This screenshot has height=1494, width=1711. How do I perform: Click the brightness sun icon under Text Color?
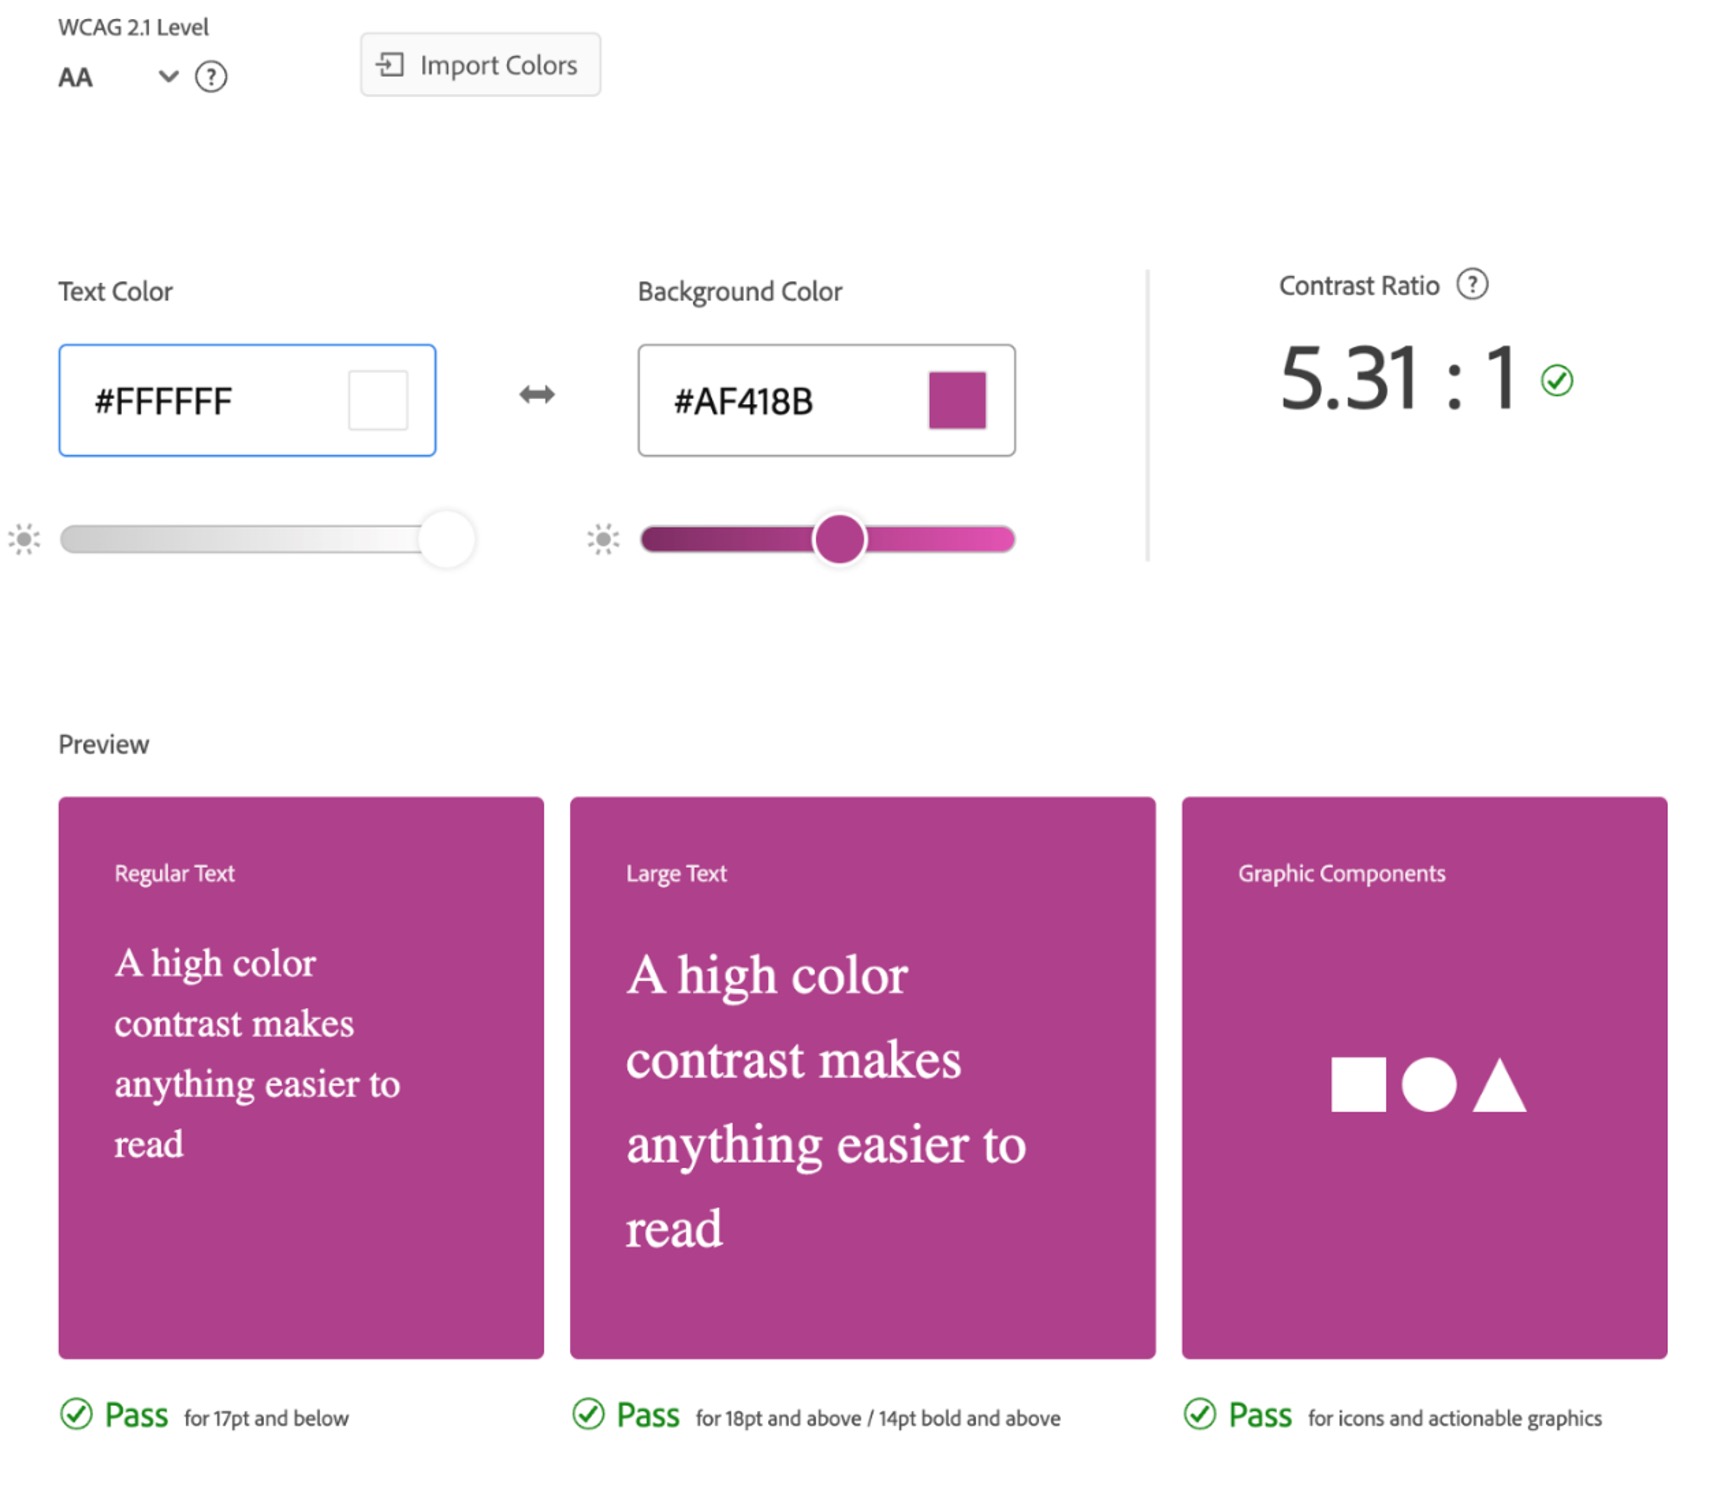(24, 539)
